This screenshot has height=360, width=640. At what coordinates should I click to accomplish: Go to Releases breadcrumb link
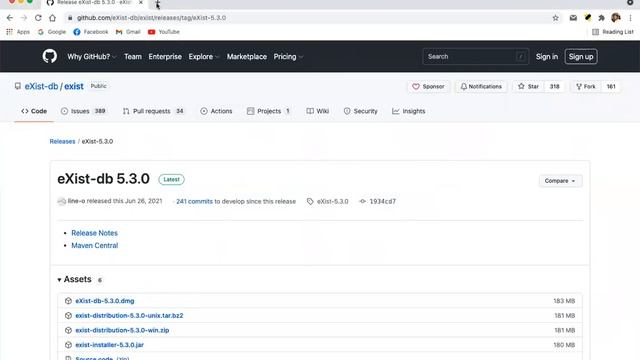(62, 141)
